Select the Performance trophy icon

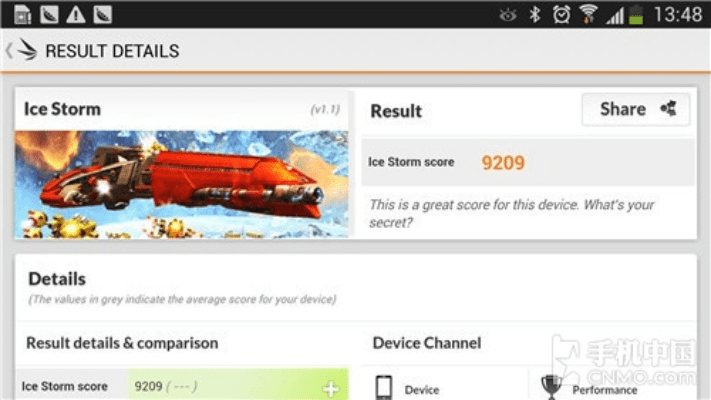pyautogui.click(x=551, y=387)
